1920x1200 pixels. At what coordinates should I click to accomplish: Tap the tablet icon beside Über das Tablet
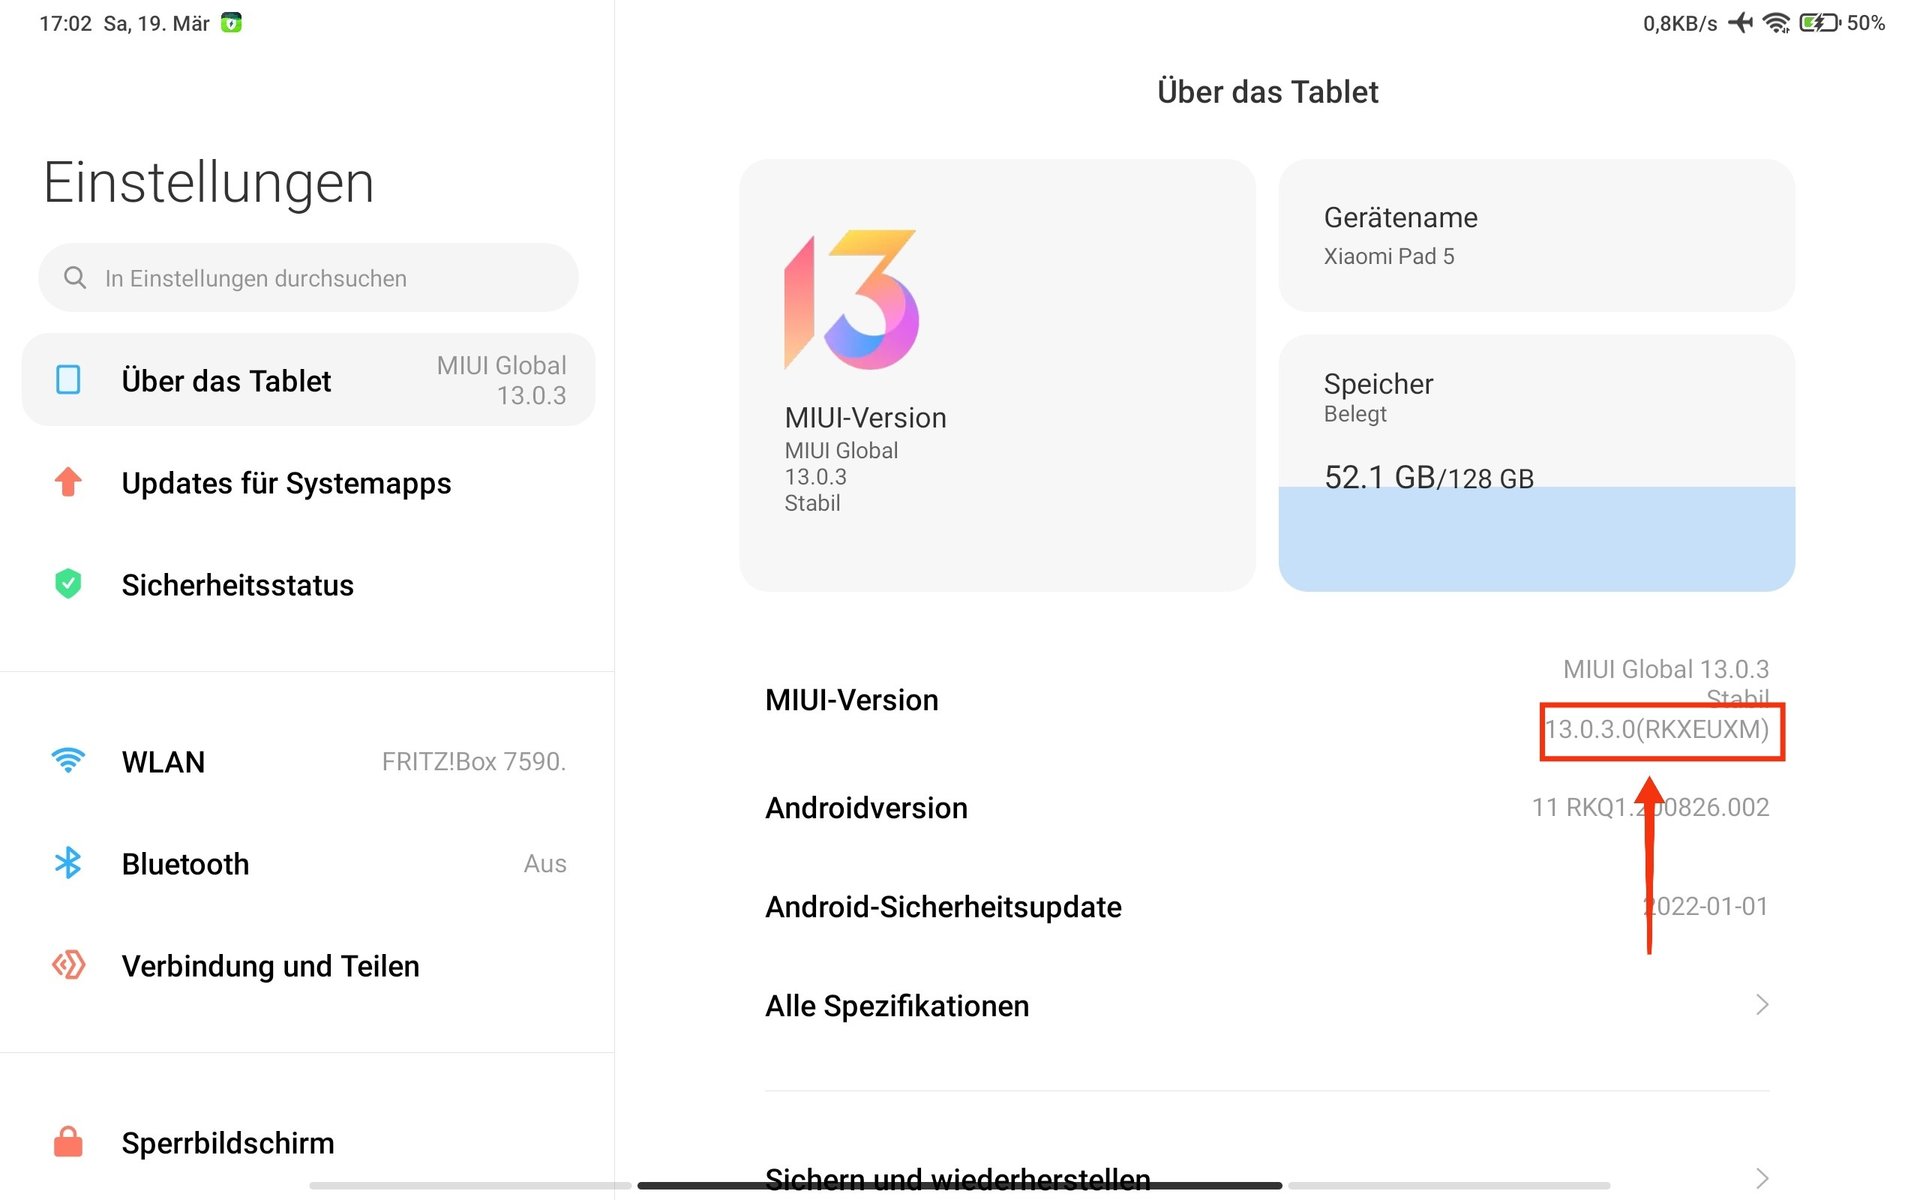pyautogui.click(x=68, y=380)
